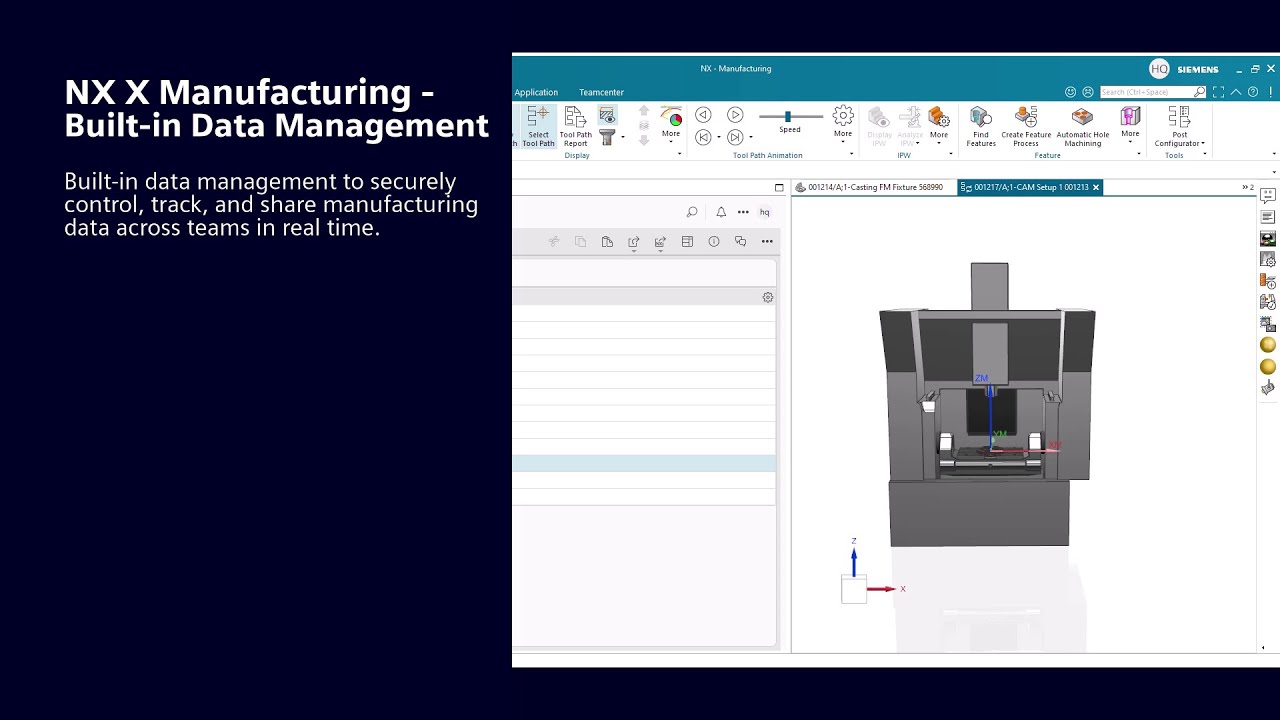Collapse the ribbon with the chevron

tap(1236, 92)
